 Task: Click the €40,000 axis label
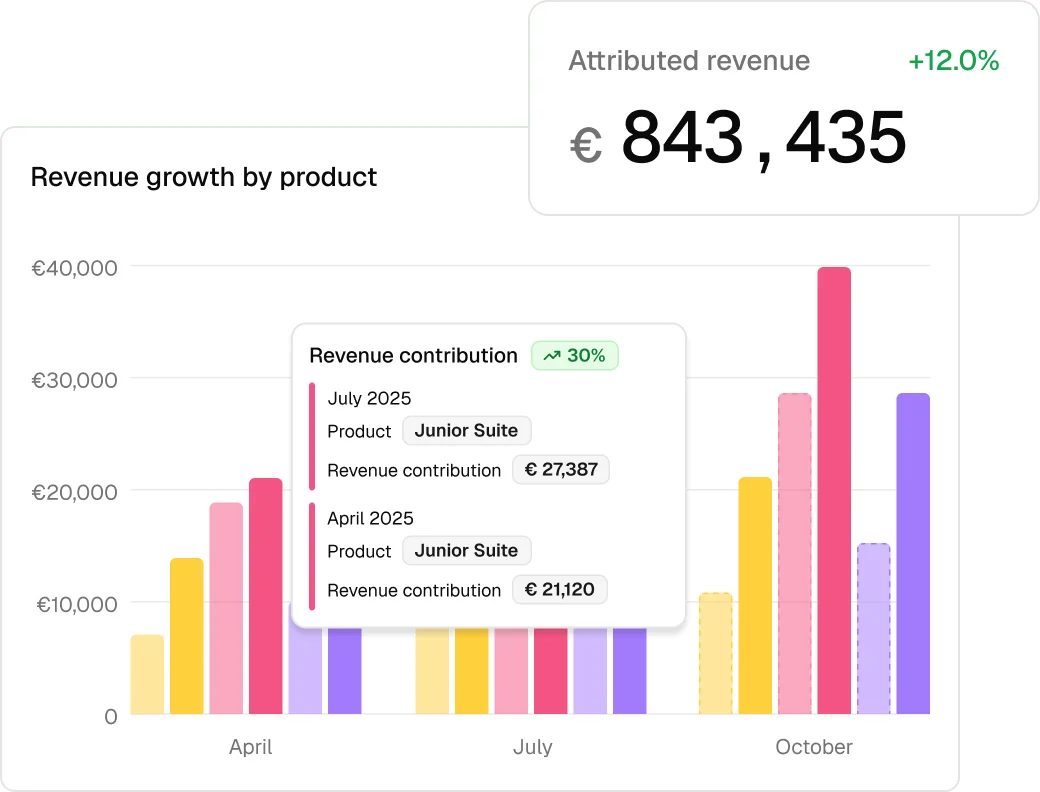coord(74,268)
